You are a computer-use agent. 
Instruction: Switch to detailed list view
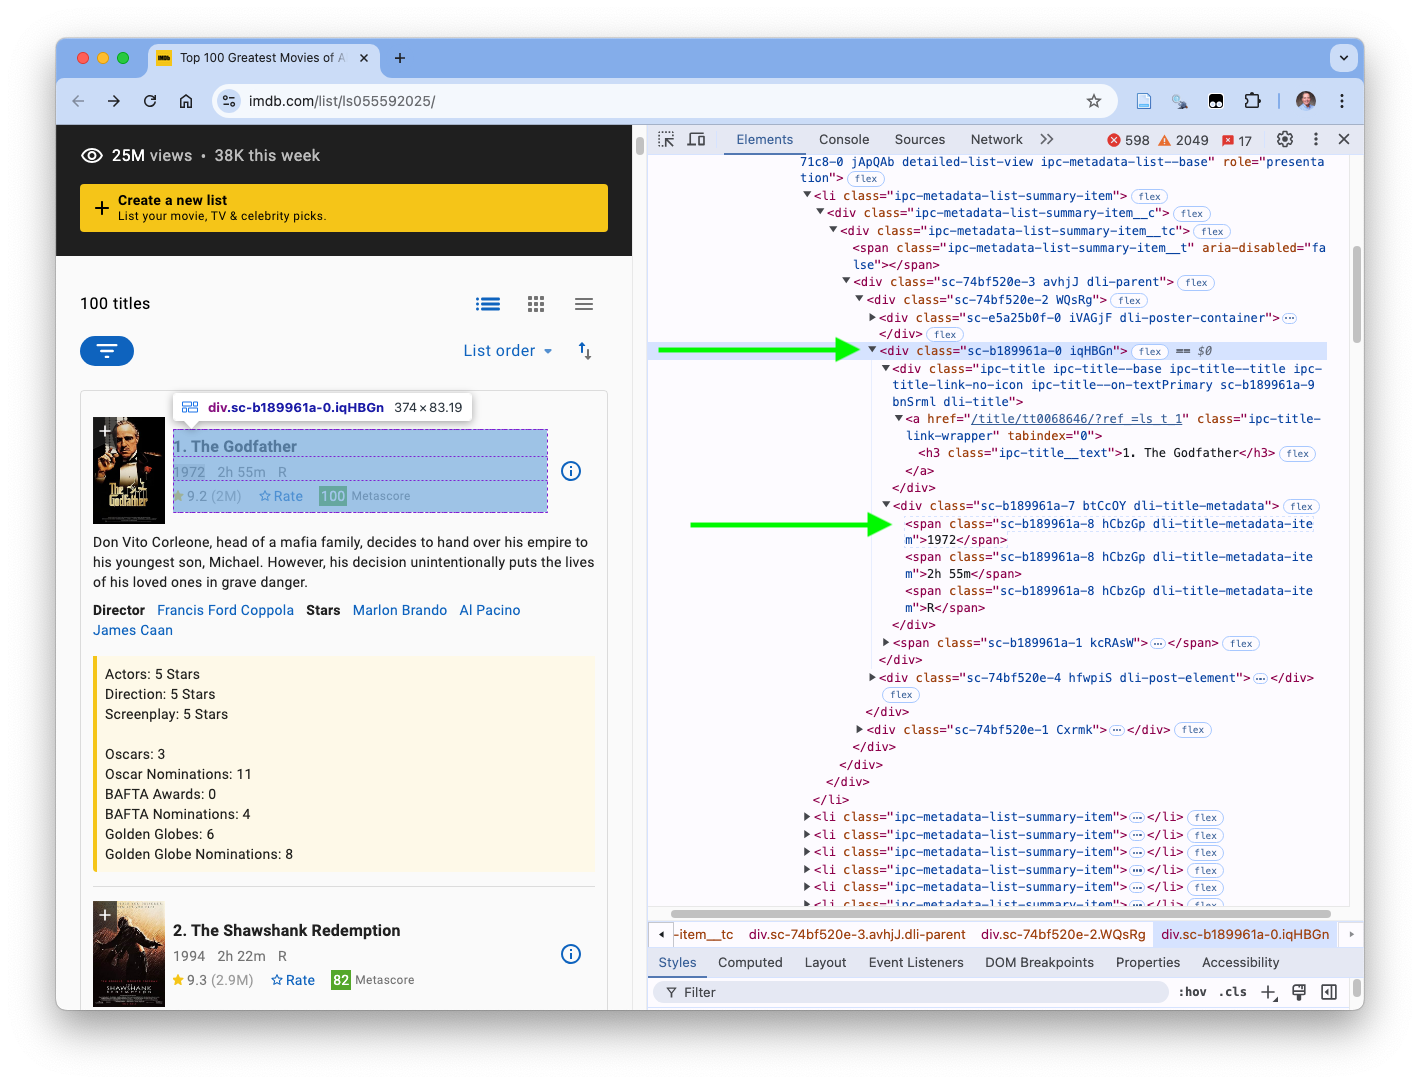(x=488, y=304)
